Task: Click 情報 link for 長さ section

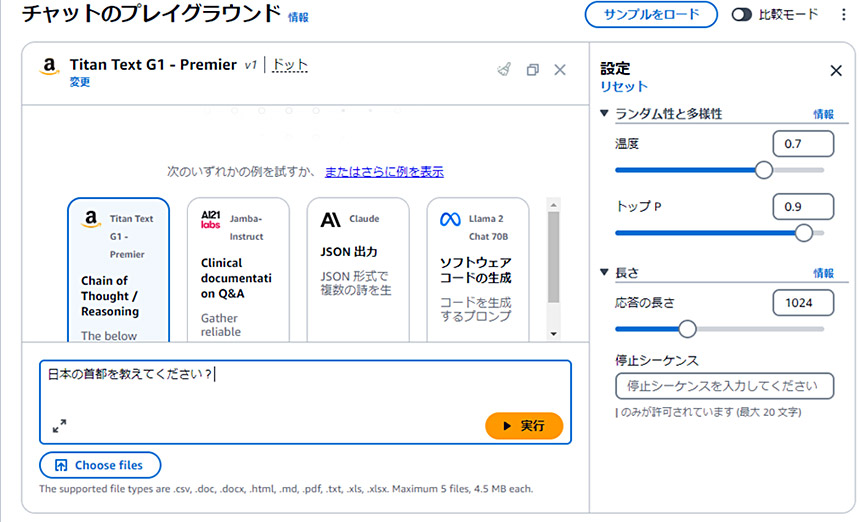Action: [823, 273]
